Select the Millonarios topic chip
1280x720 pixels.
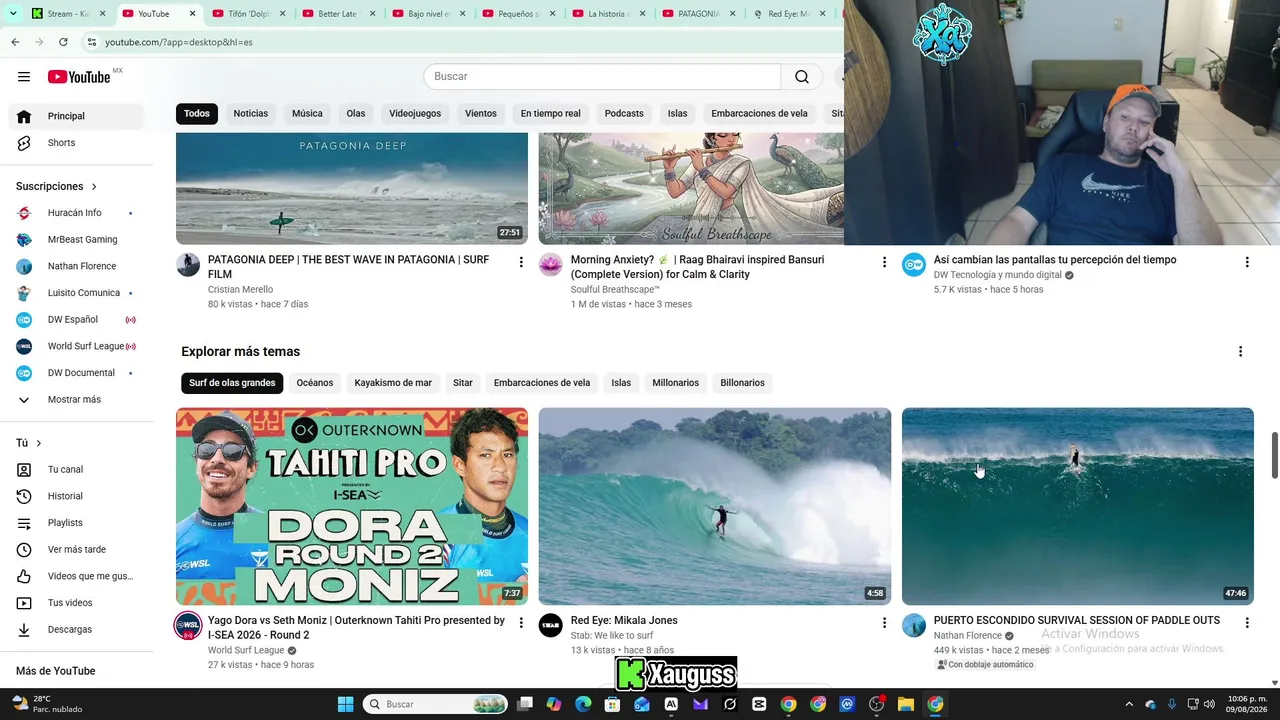point(676,383)
